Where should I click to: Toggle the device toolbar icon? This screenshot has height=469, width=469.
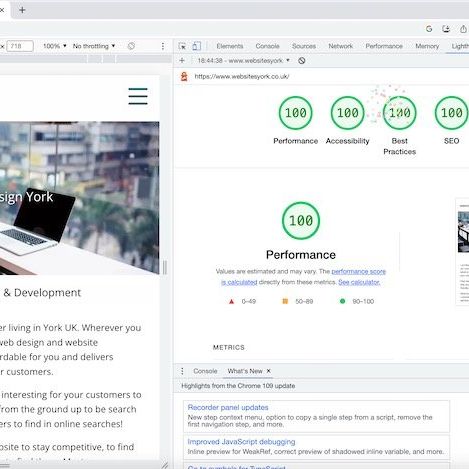coord(197,46)
